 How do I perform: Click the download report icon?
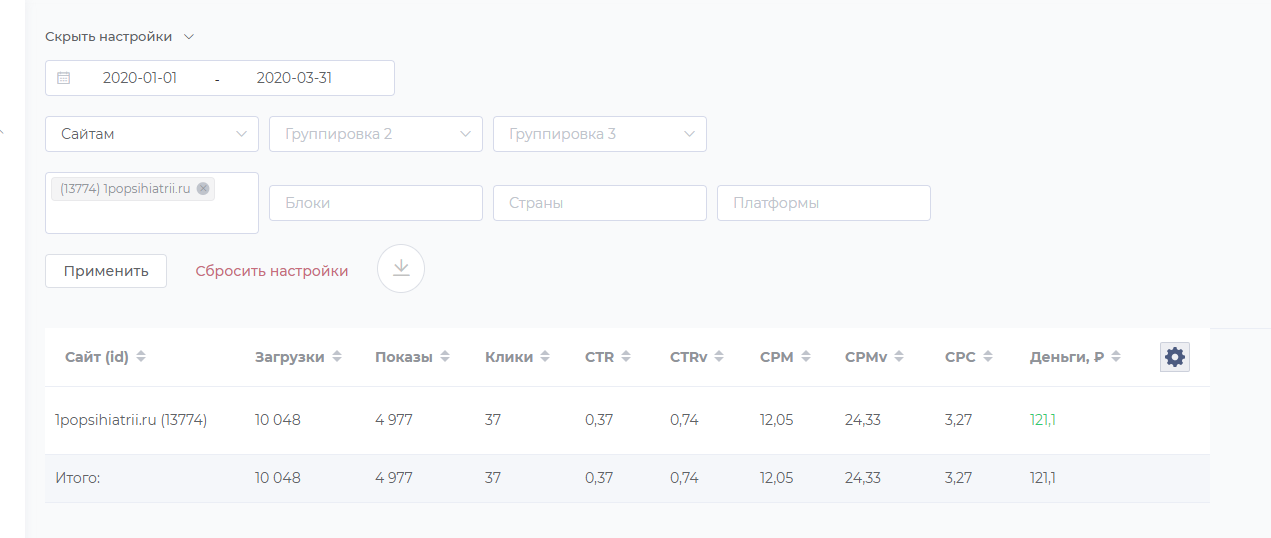401,269
